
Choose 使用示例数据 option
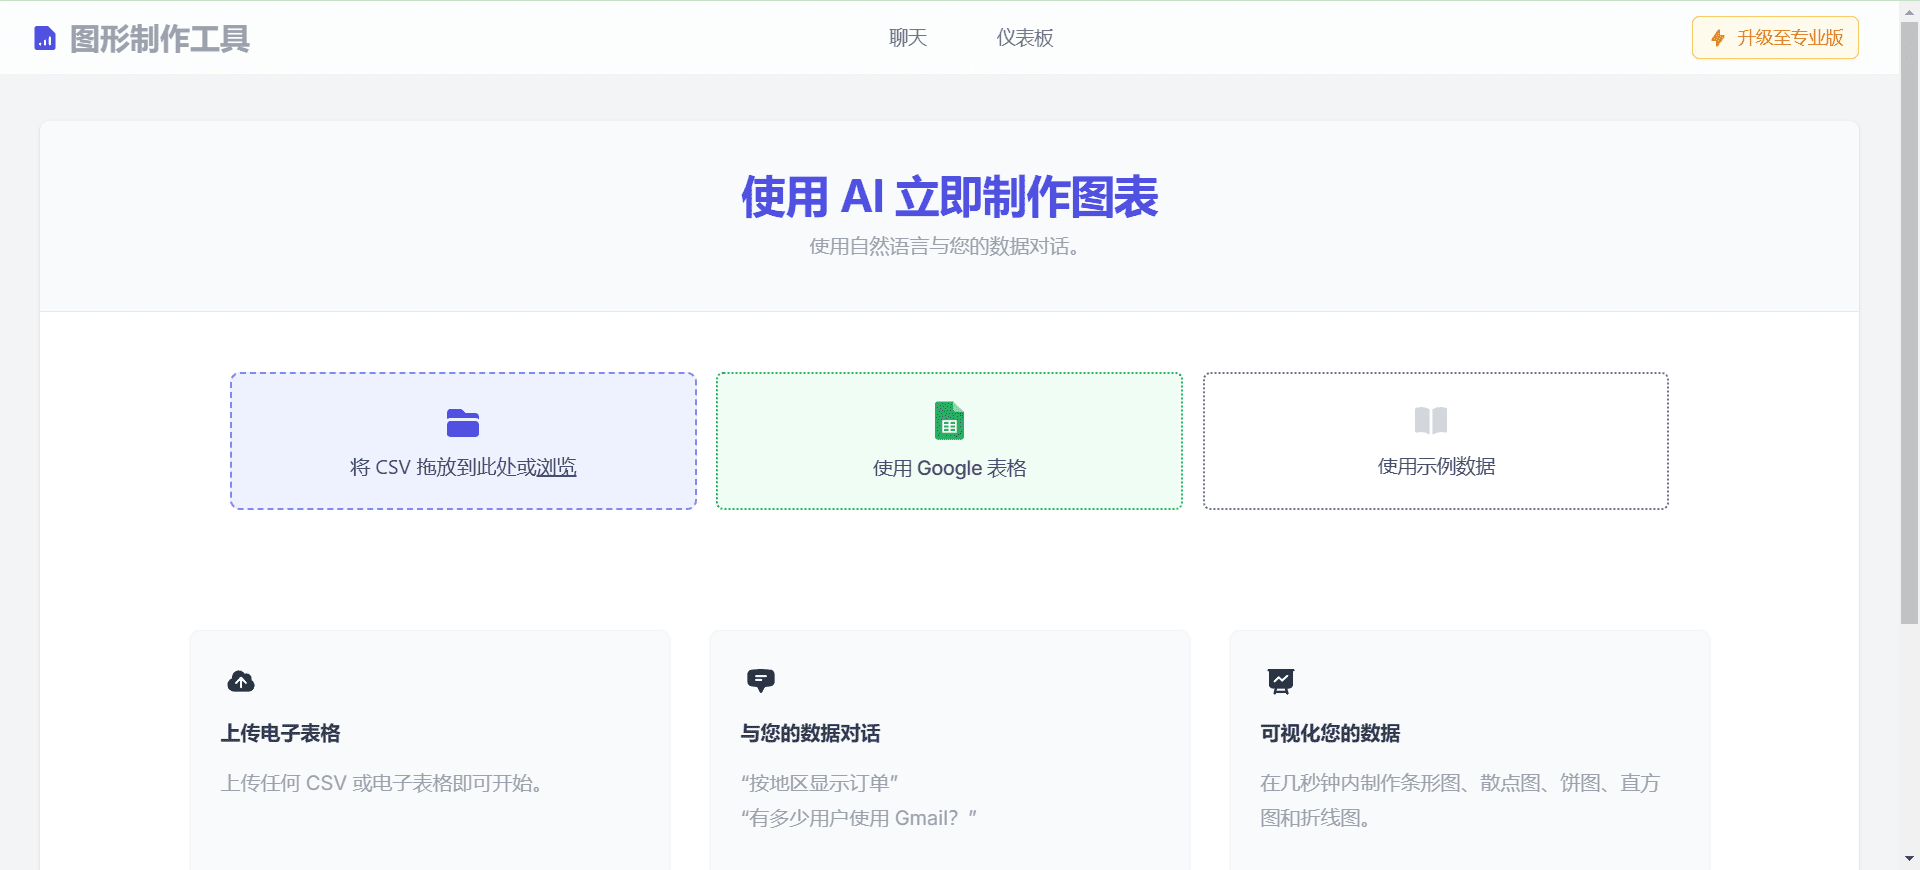click(x=1436, y=441)
